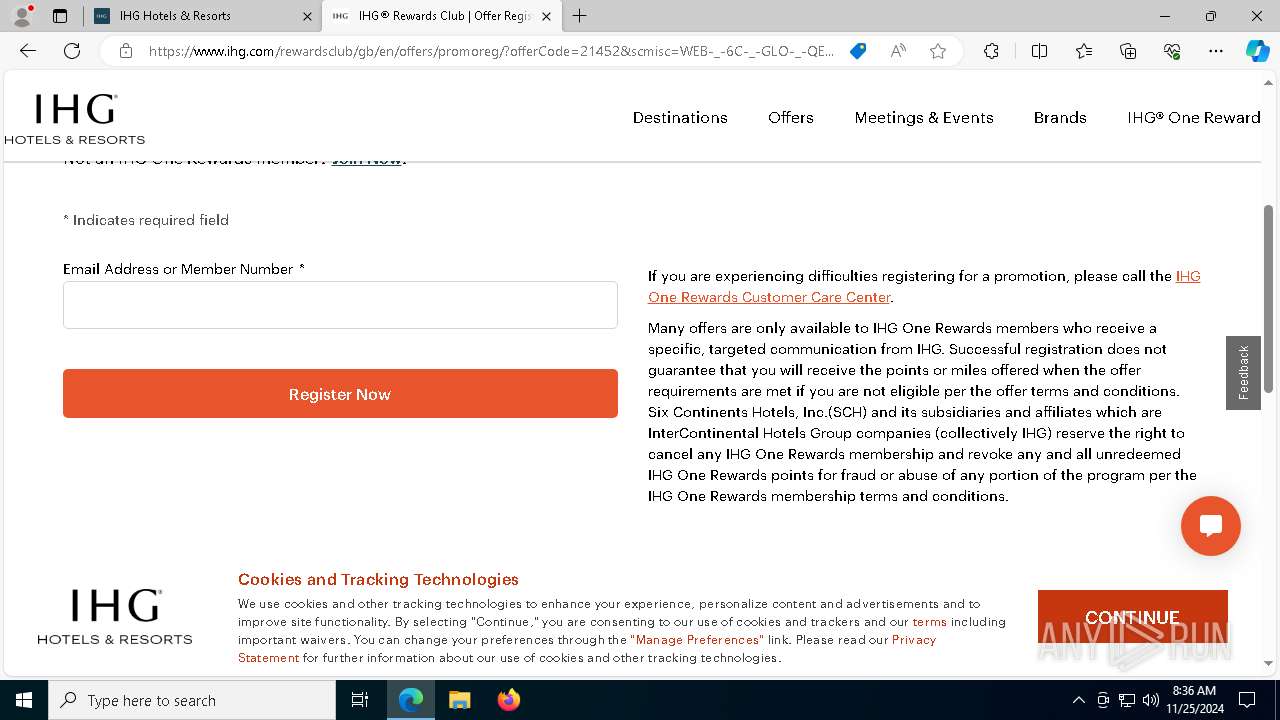This screenshot has height=720, width=1280.
Task: Show hidden system tray icons chevron
Action: (1078, 700)
